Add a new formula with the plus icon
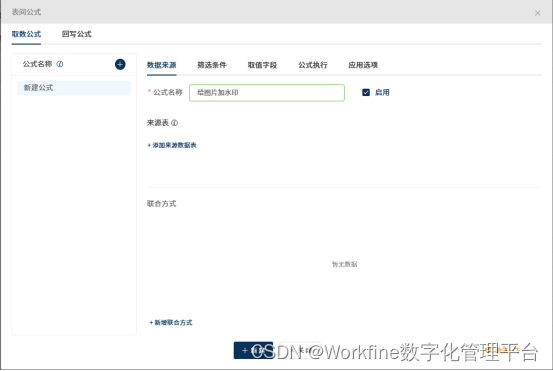The image size is (553, 371). click(x=120, y=64)
